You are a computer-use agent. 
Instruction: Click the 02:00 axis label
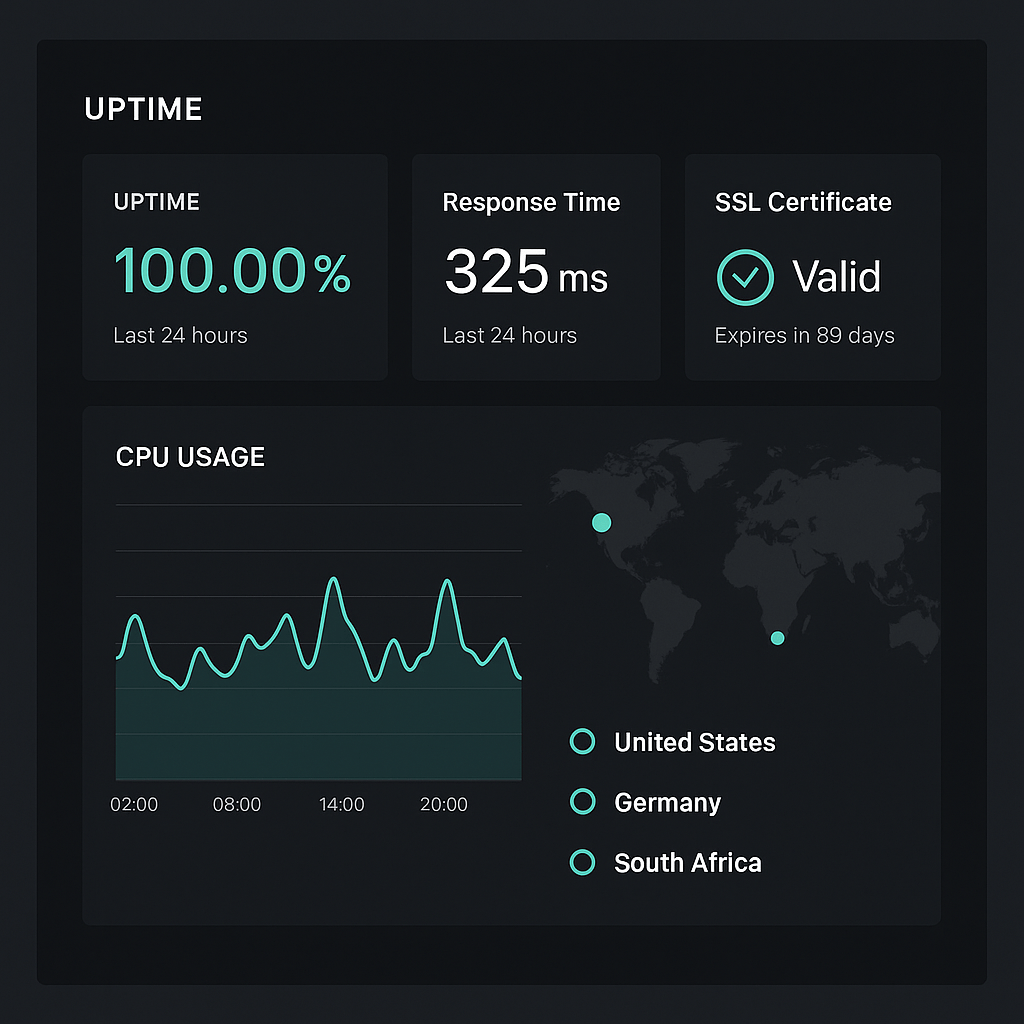[134, 805]
